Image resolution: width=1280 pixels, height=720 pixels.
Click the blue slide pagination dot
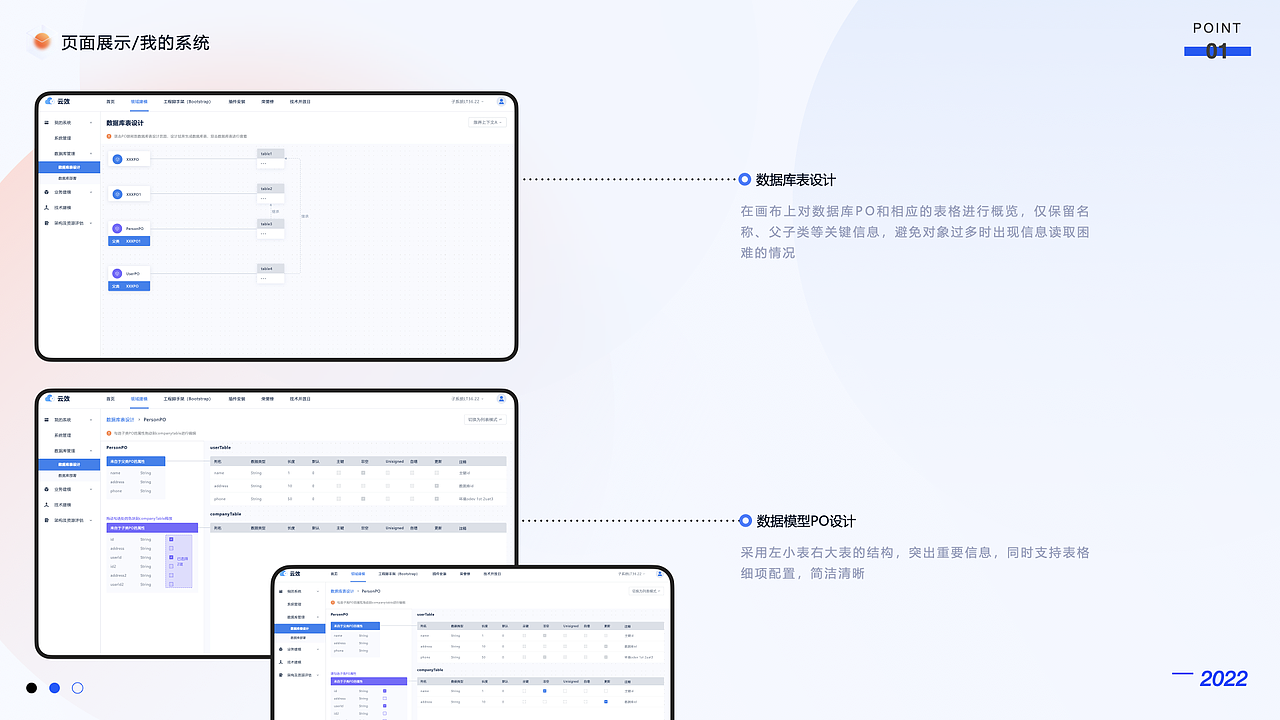click(55, 688)
